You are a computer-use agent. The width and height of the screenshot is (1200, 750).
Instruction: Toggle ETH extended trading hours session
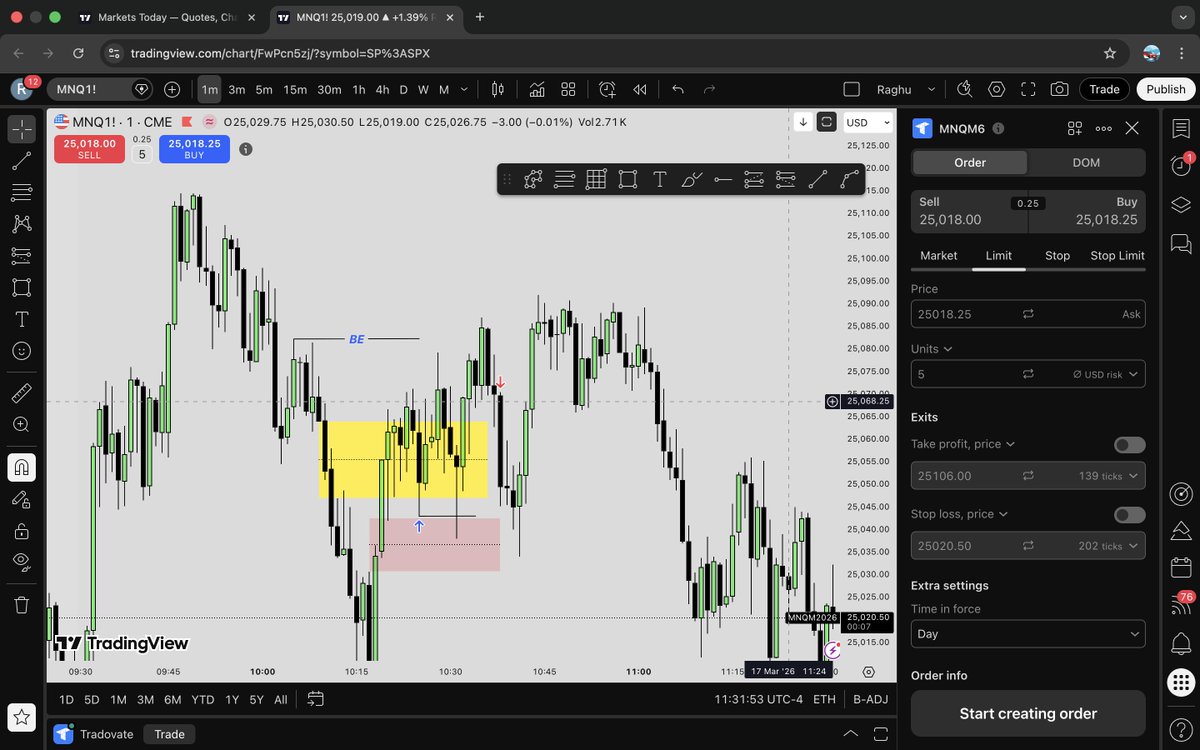point(824,700)
